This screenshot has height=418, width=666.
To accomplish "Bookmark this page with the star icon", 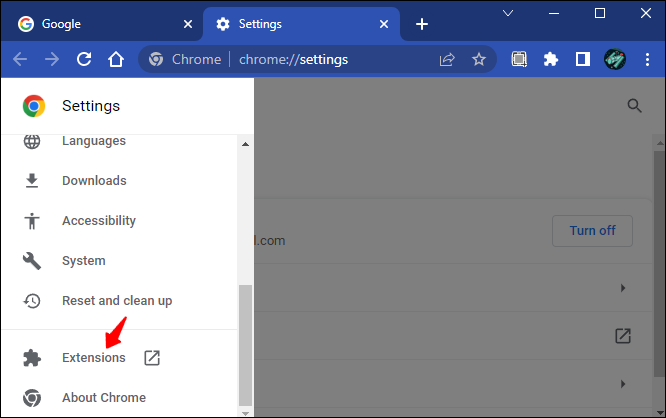I will pyautogui.click(x=479, y=59).
